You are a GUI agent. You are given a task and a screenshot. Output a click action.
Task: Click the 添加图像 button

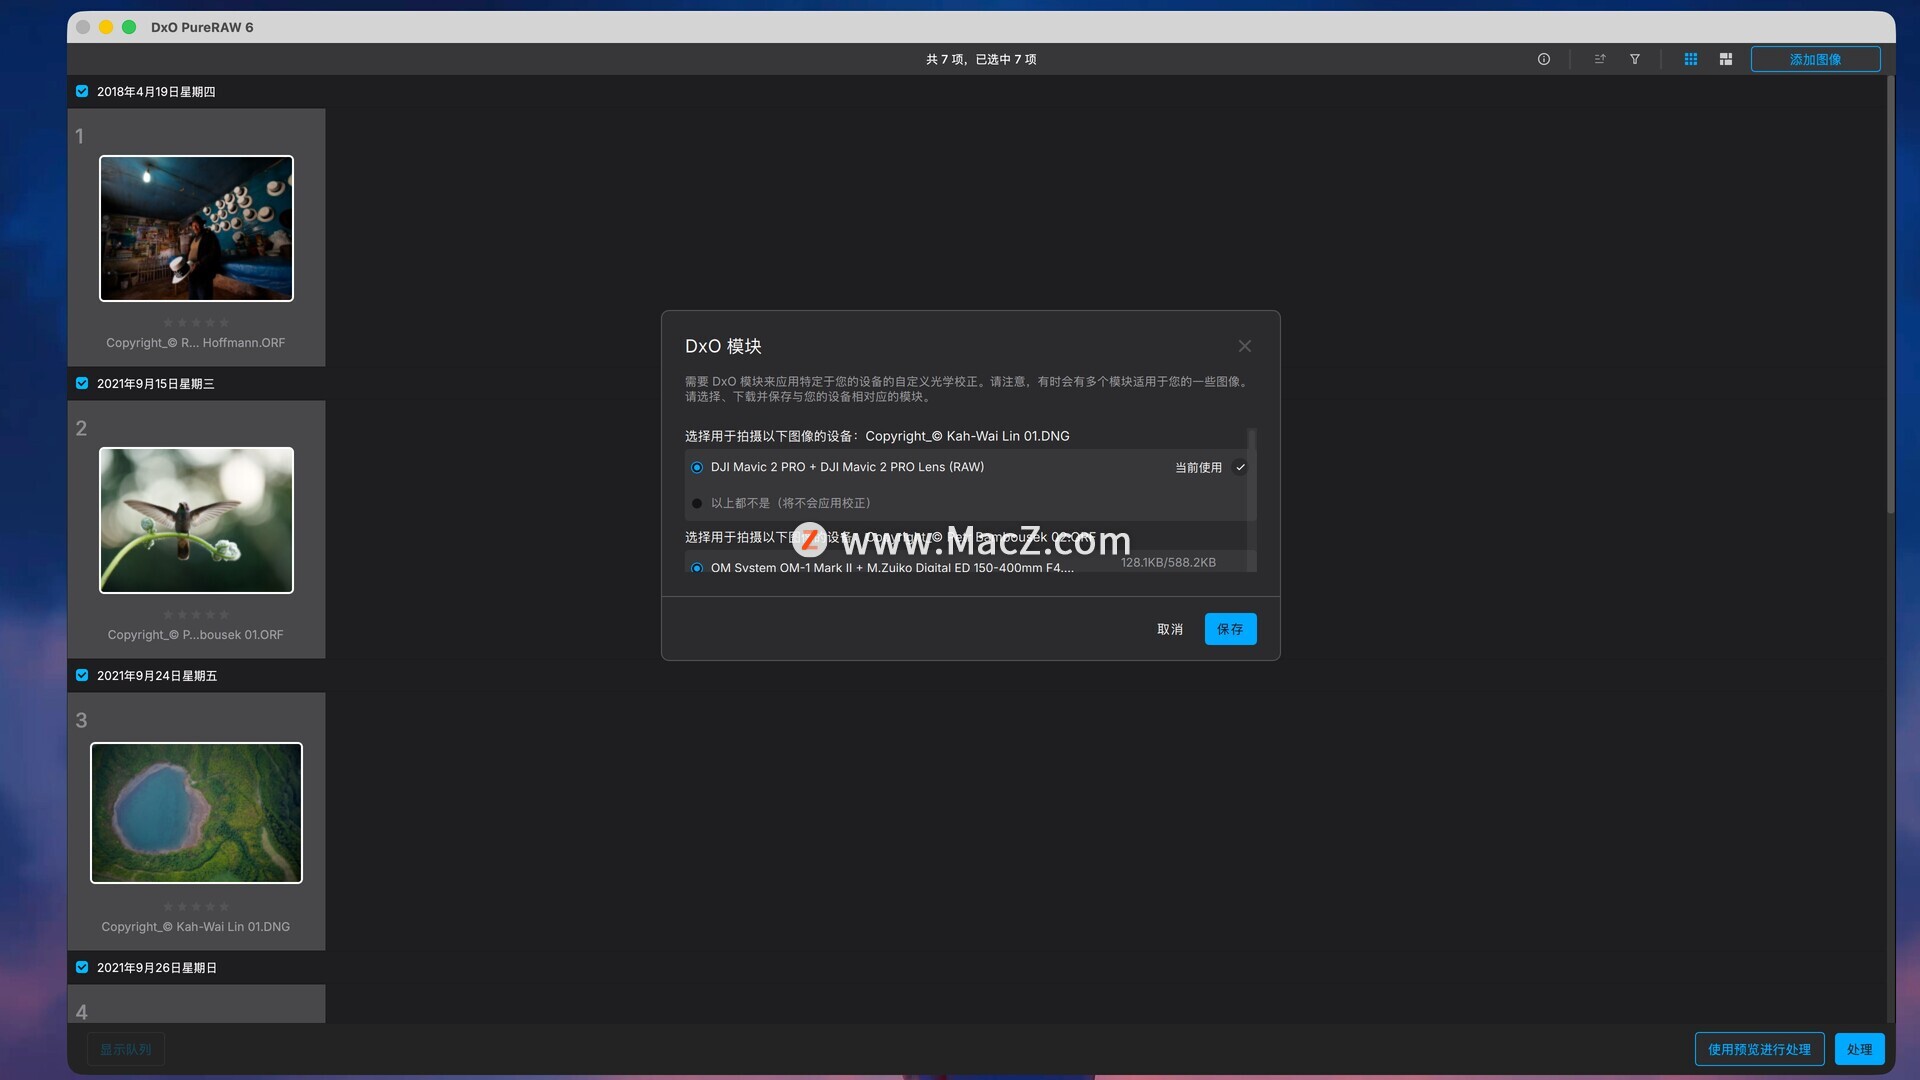pyautogui.click(x=1815, y=59)
